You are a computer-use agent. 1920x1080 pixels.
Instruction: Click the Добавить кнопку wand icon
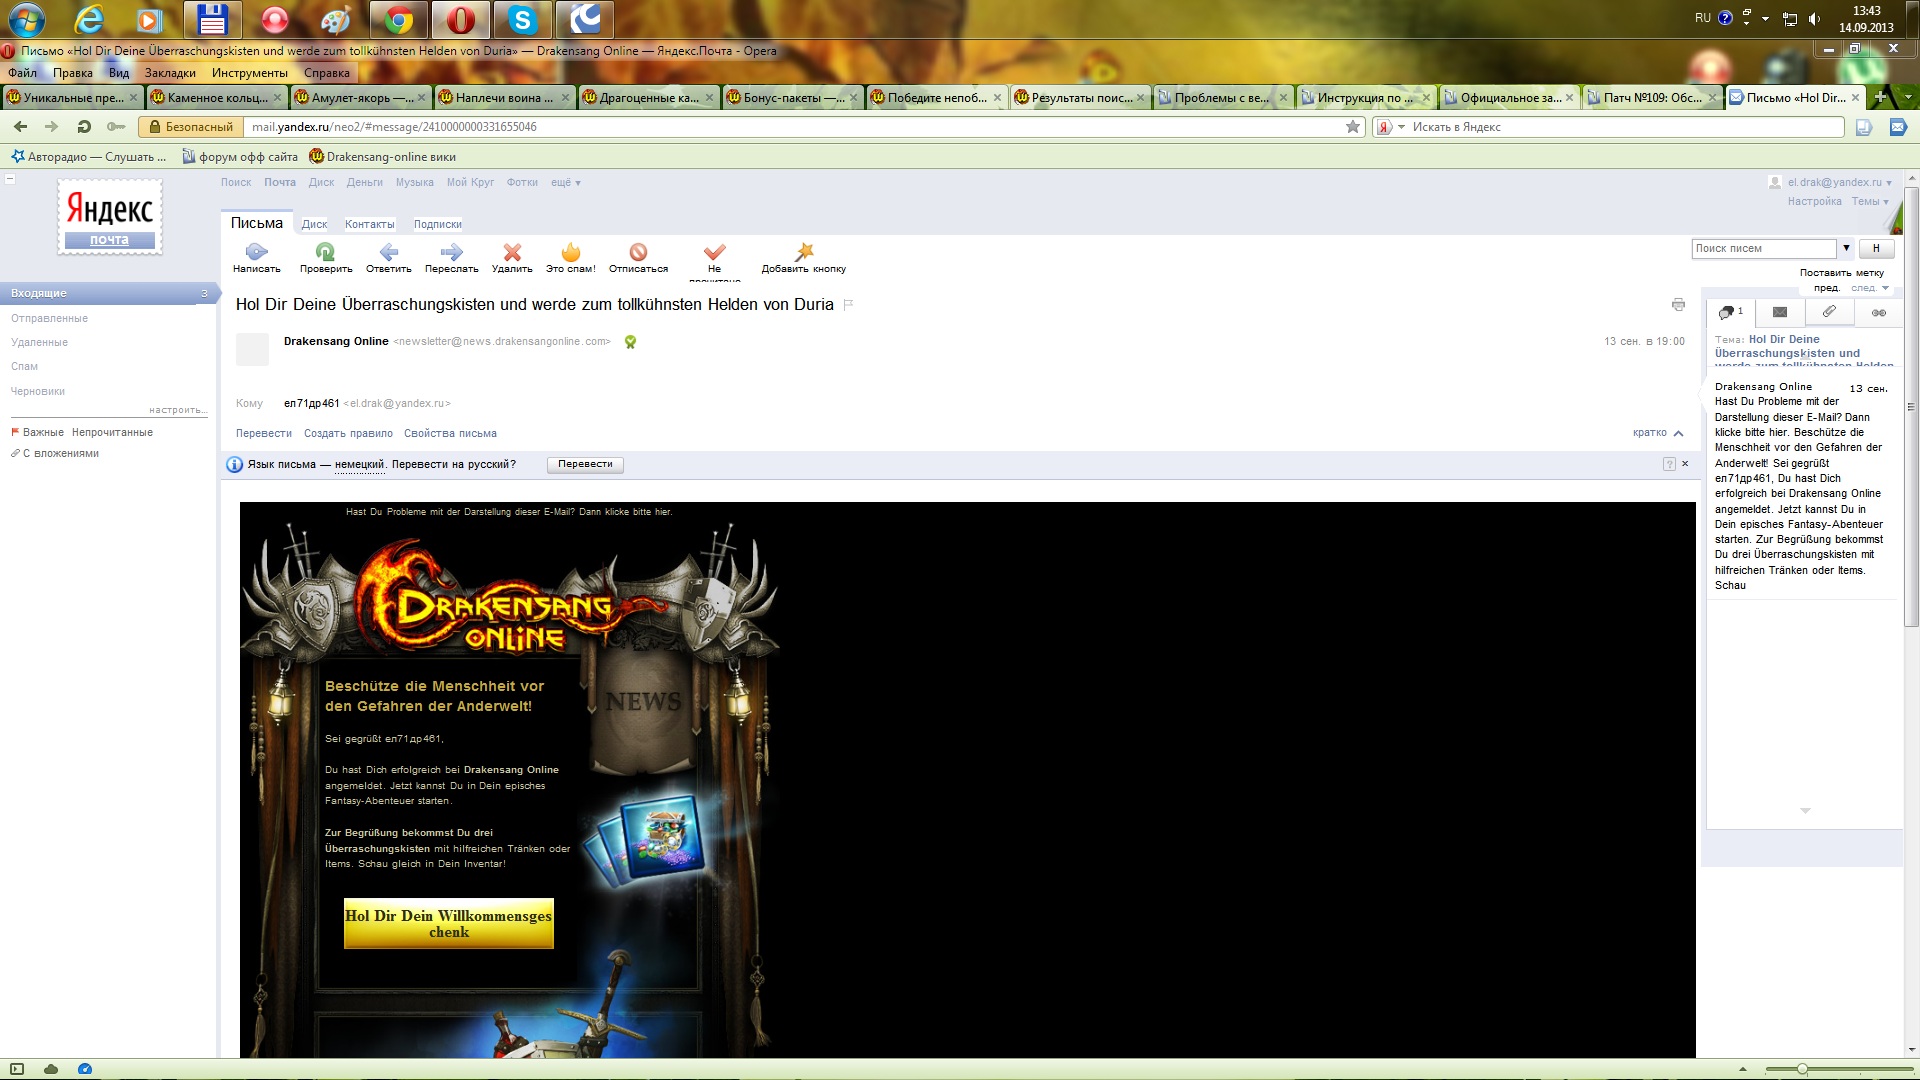pos(804,252)
